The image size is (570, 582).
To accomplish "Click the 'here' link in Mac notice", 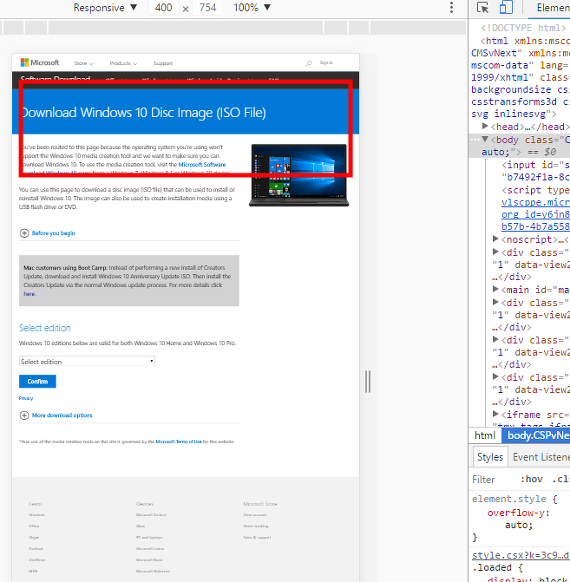I will tap(29, 294).
